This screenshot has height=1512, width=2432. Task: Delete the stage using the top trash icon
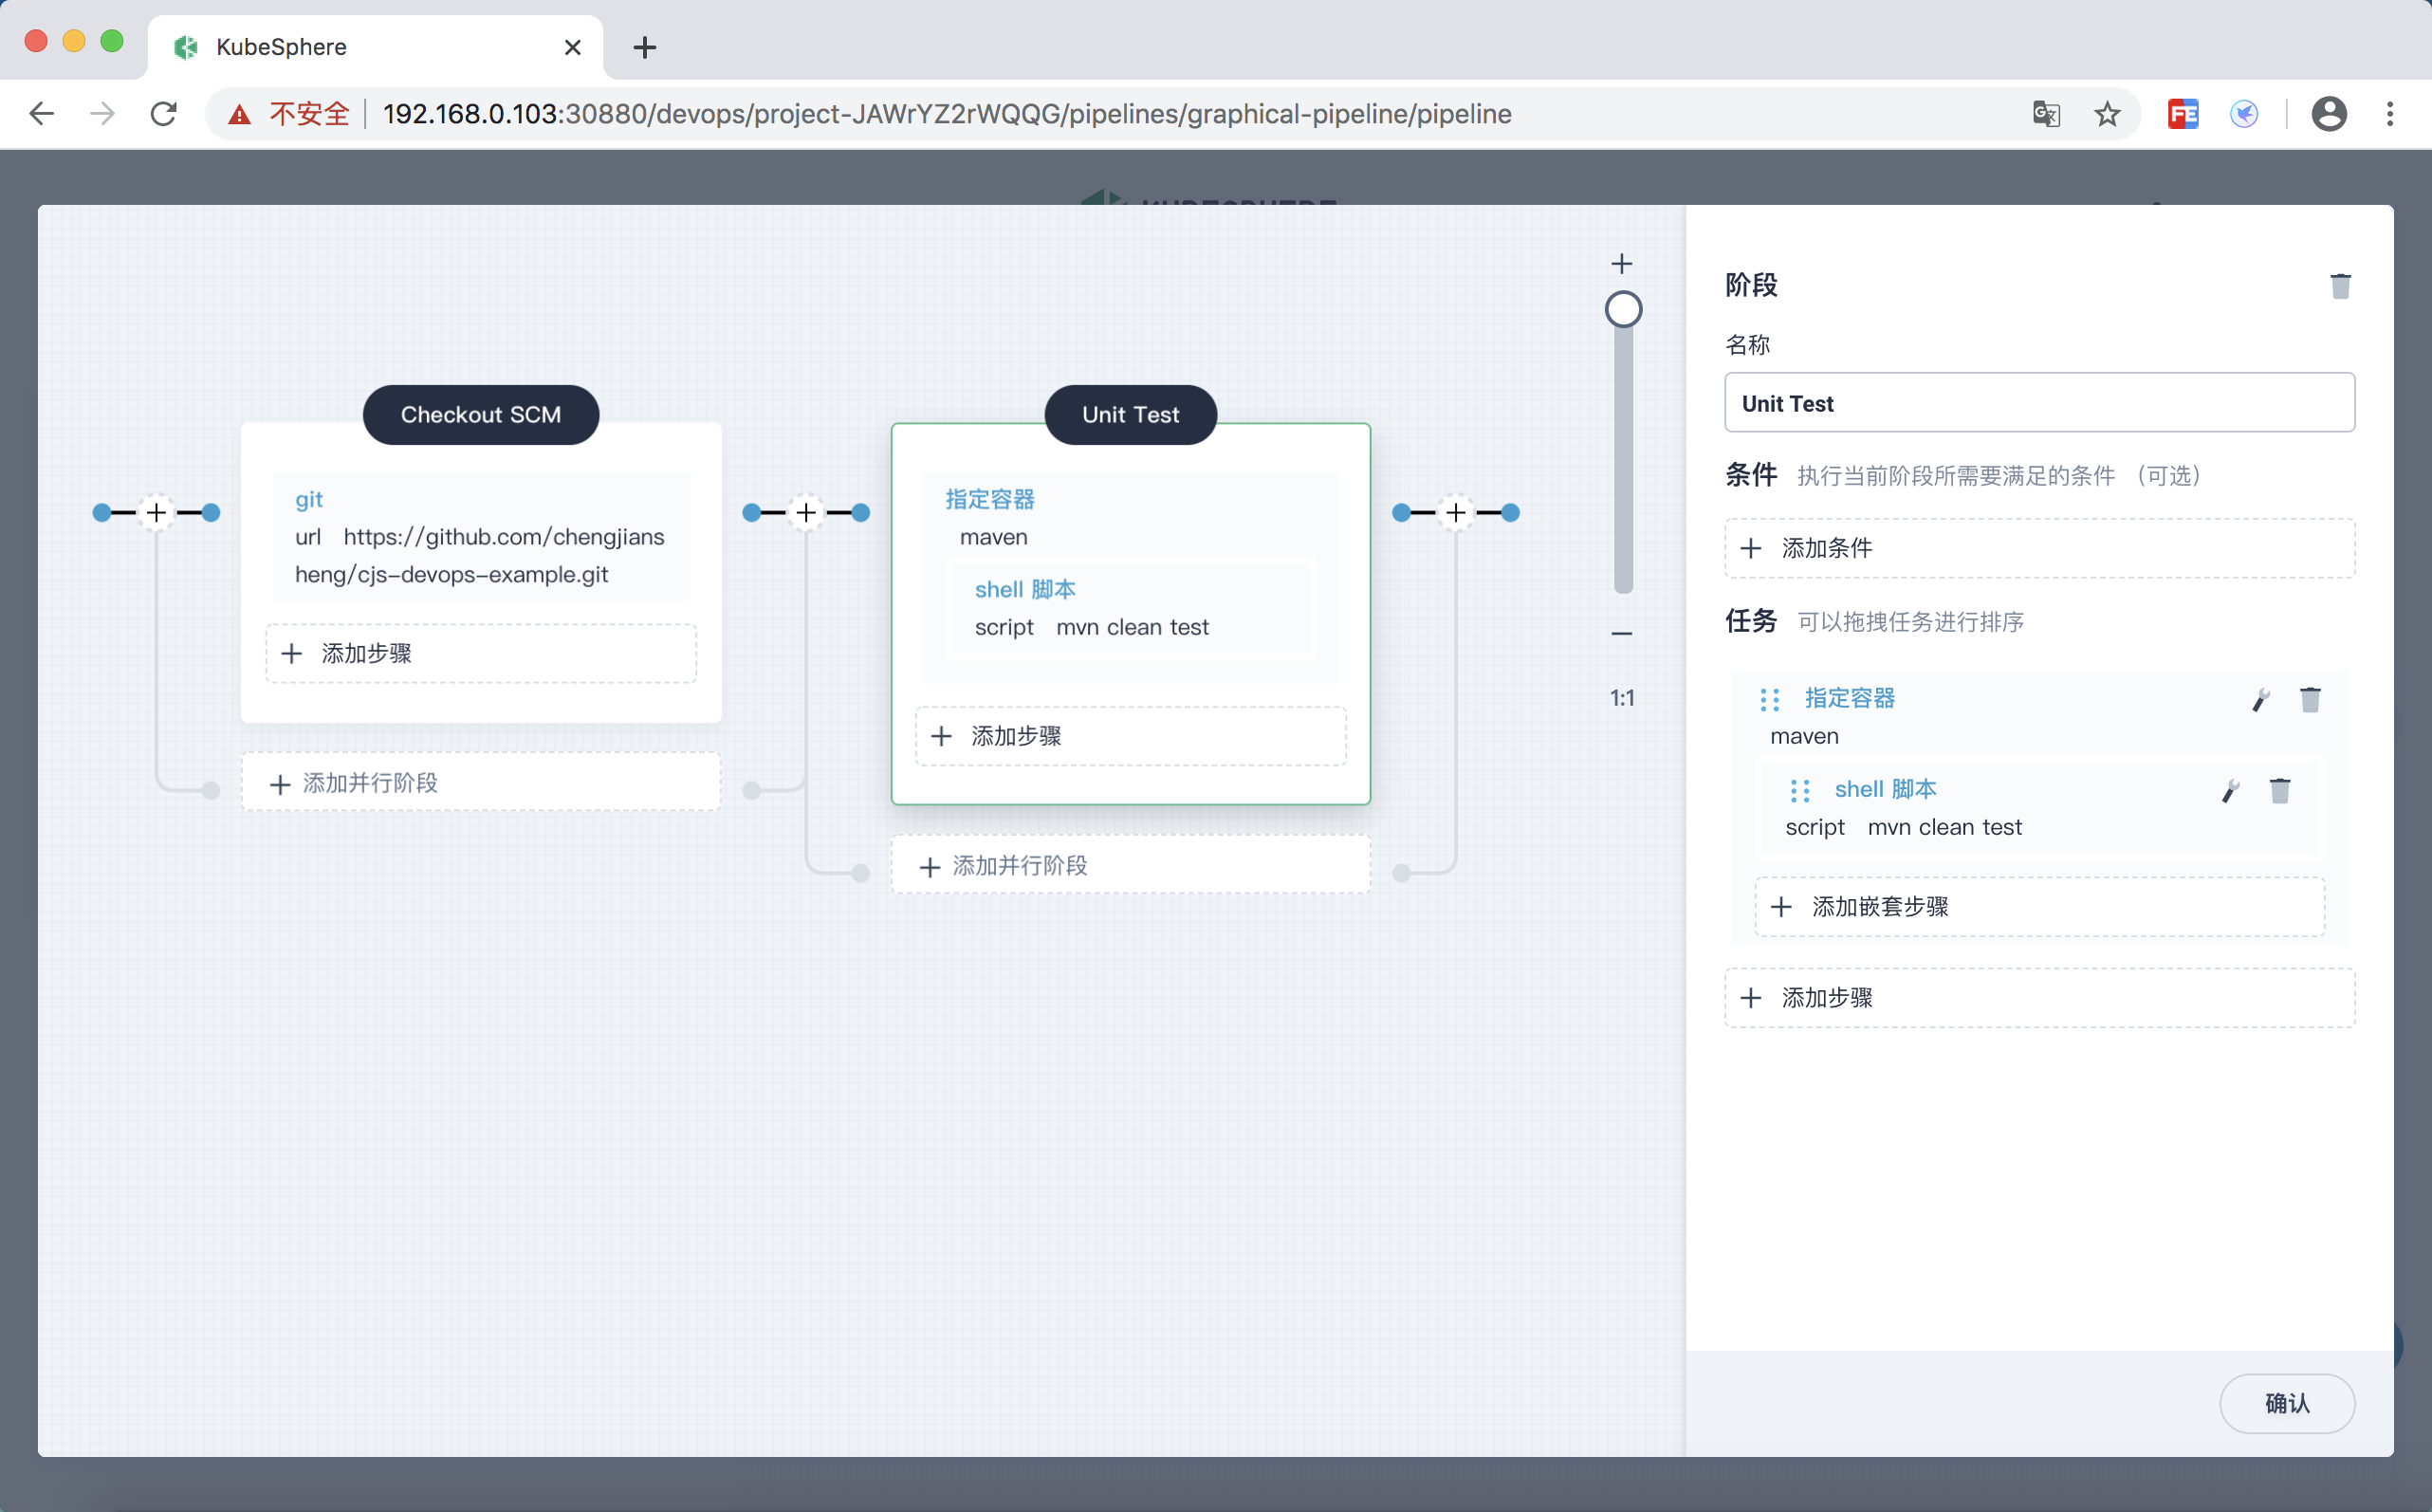[2340, 286]
